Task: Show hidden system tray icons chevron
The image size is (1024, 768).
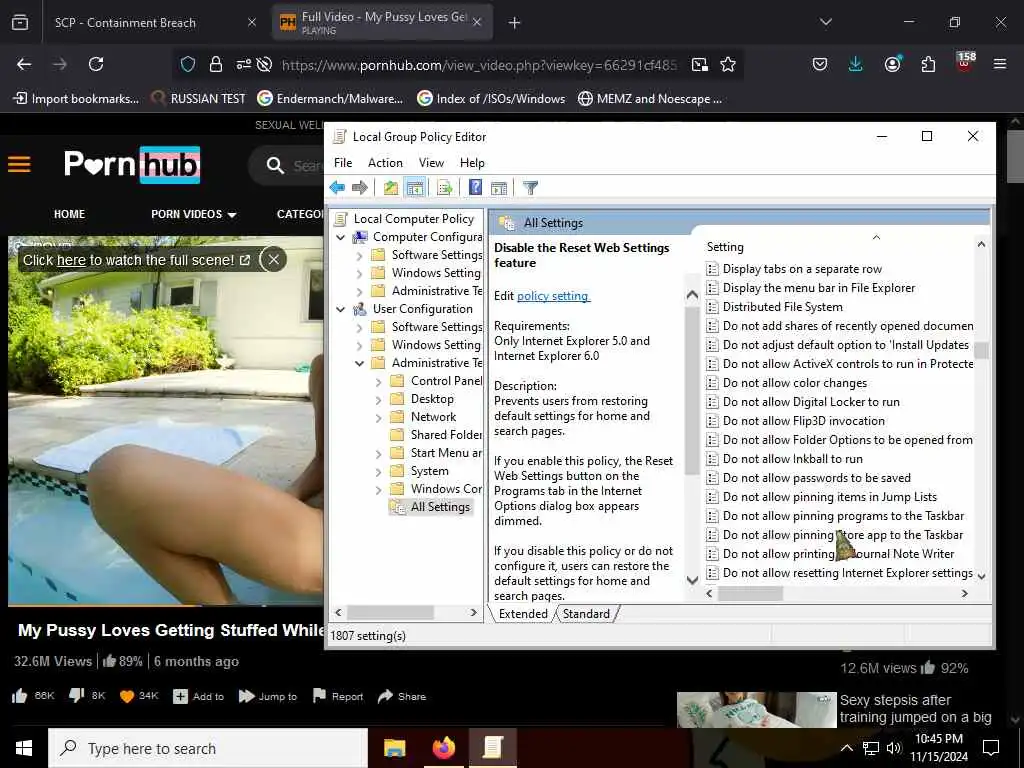Action: point(846,748)
